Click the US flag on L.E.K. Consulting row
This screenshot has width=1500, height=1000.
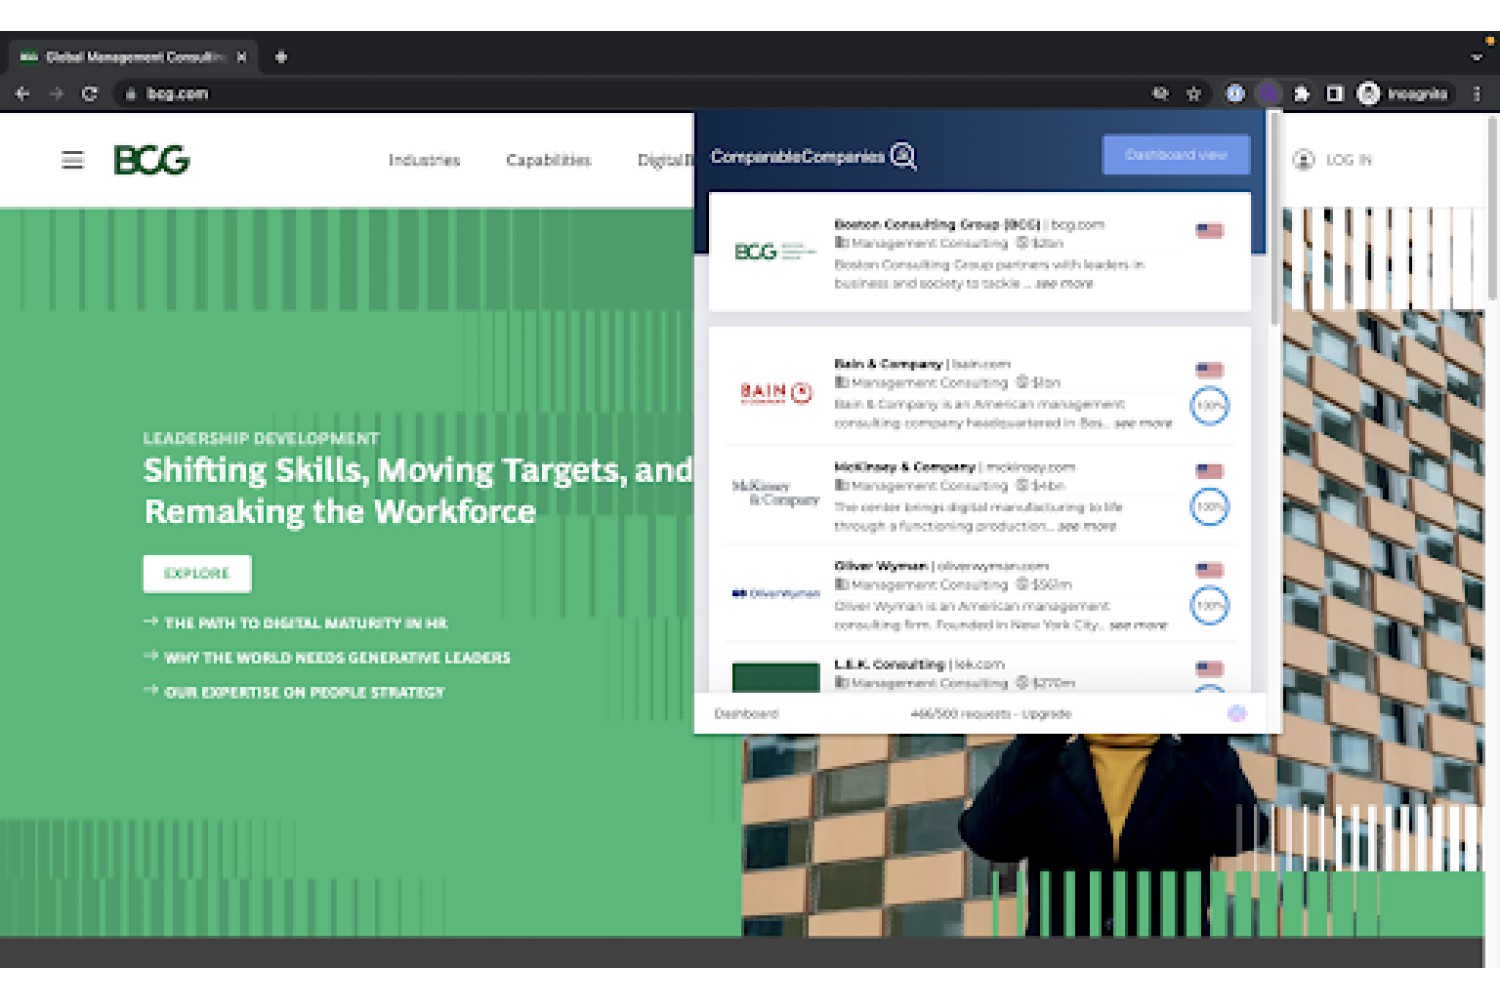[x=1210, y=669]
